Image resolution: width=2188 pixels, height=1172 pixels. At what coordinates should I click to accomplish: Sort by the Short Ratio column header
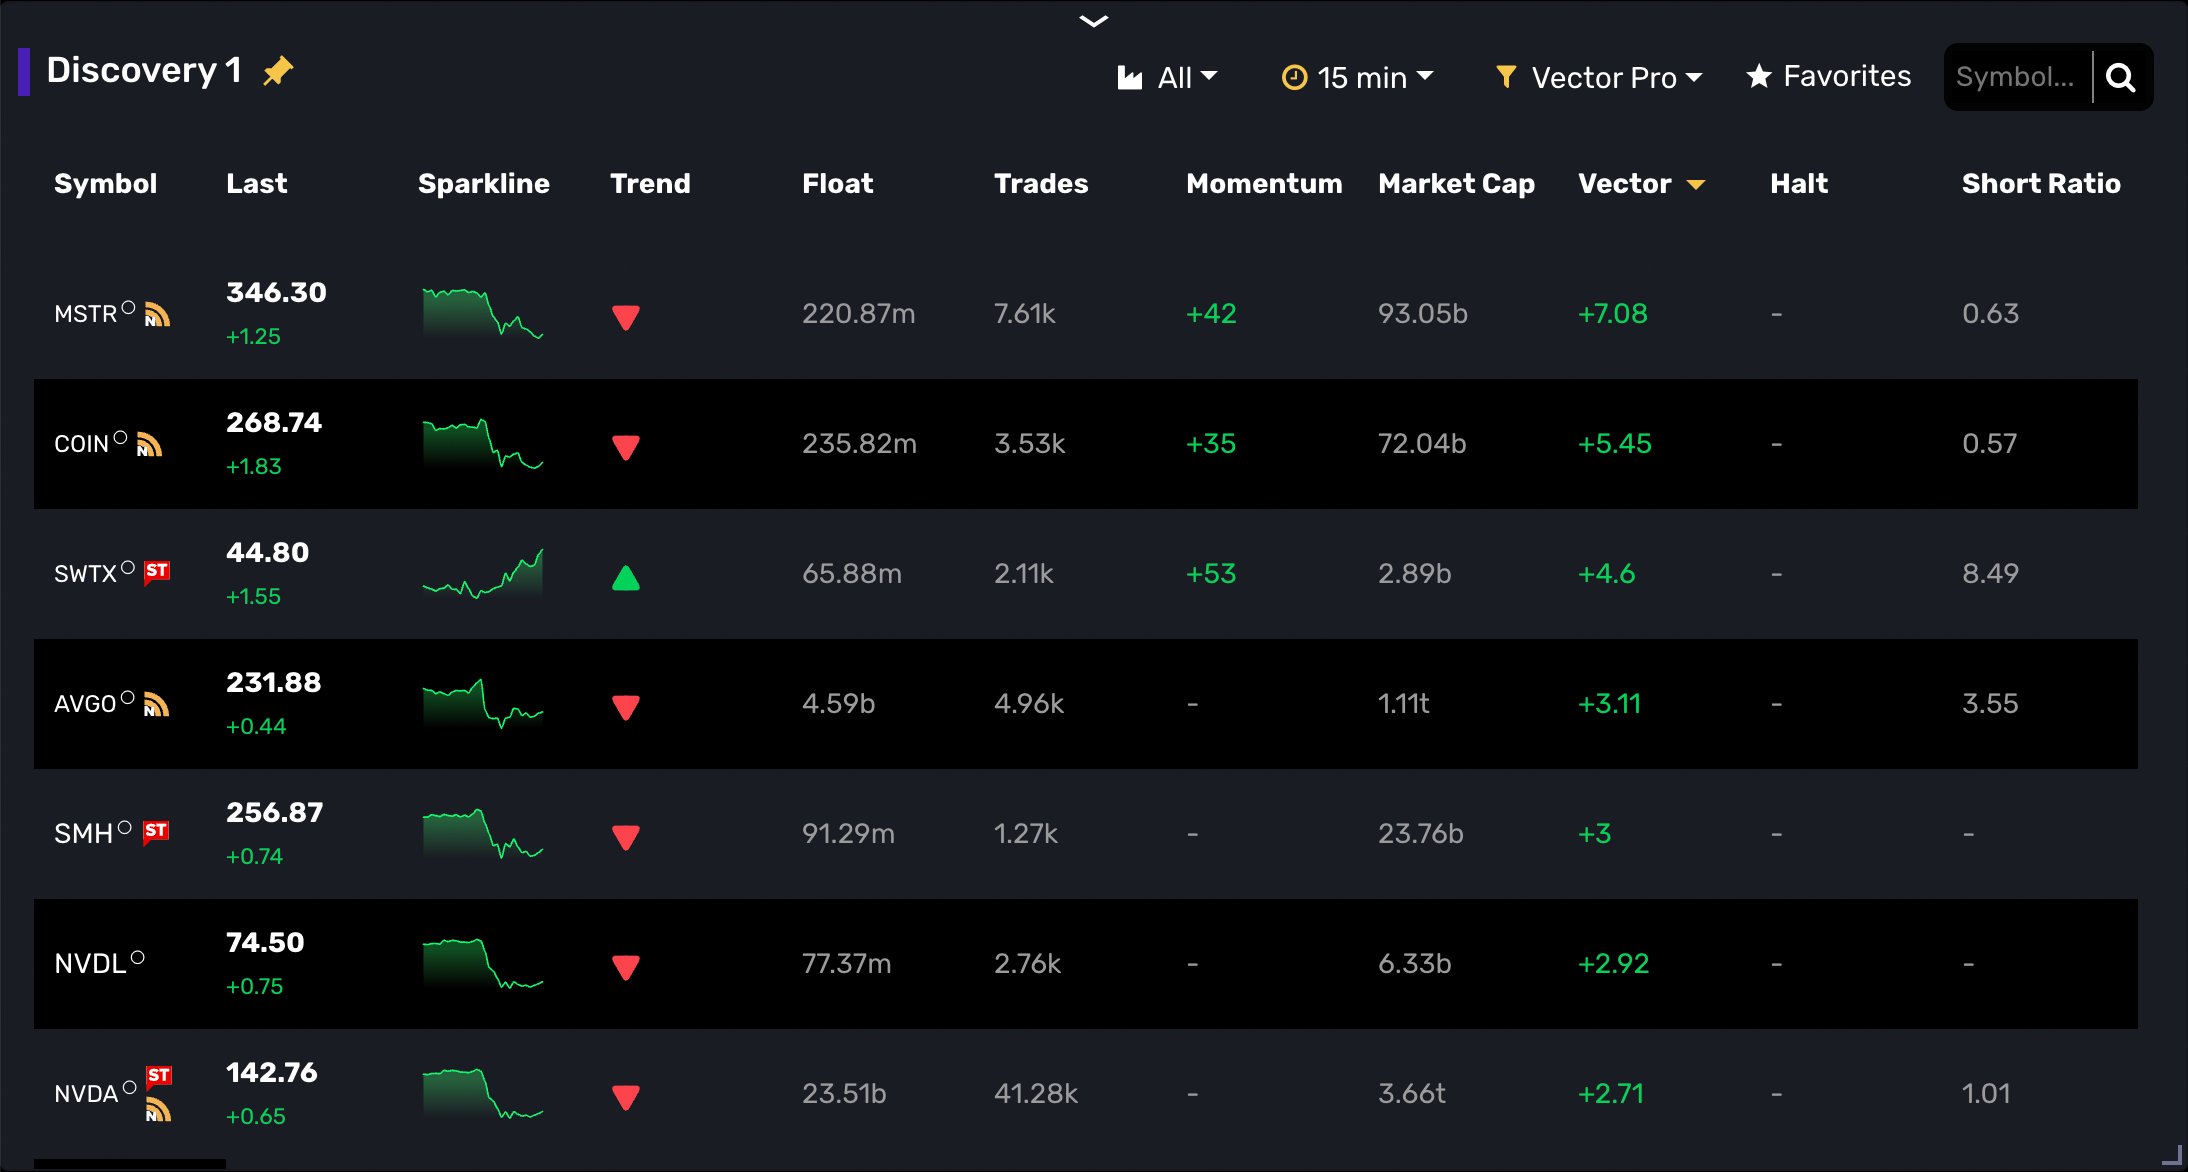tap(2041, 183)
